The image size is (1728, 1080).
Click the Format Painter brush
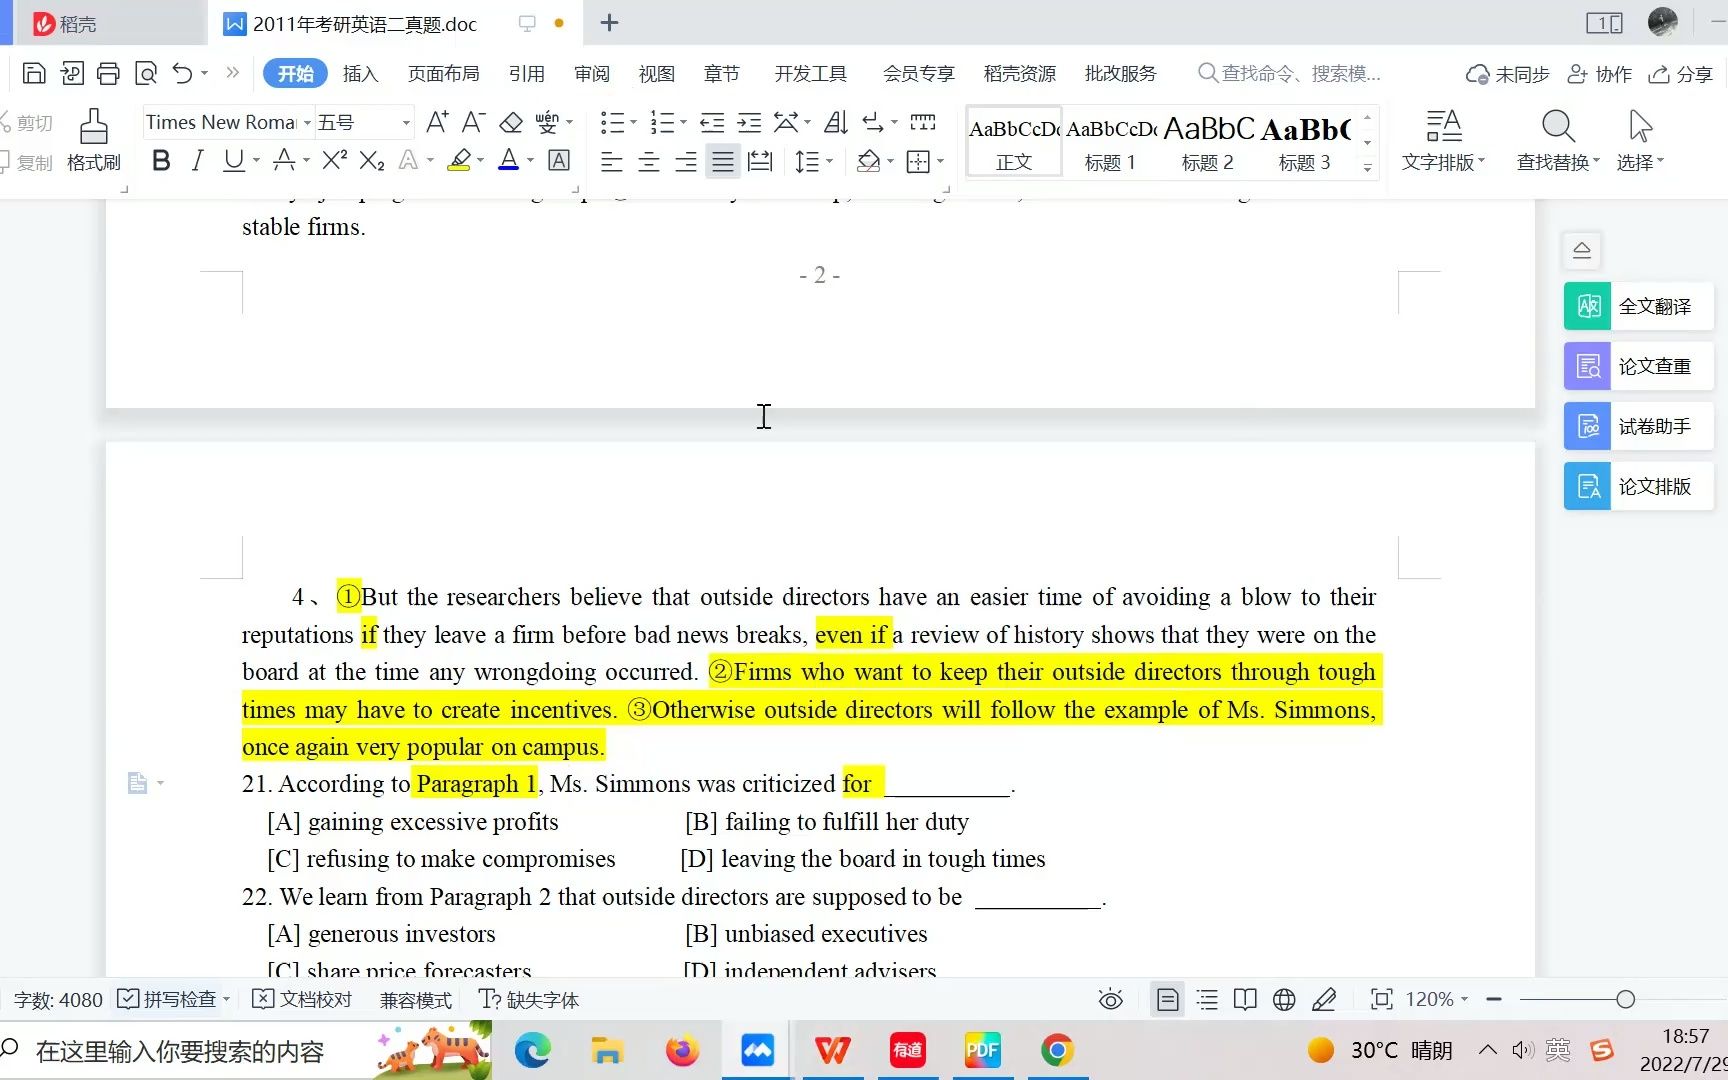pyautogui.click(x=94, y=140)
